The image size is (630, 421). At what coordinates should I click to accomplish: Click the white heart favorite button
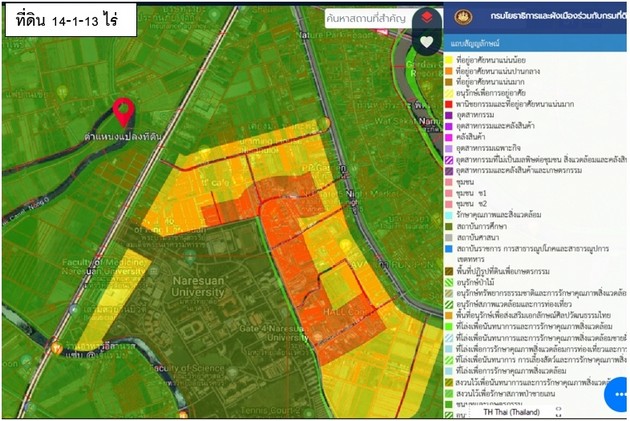(427, 43)
